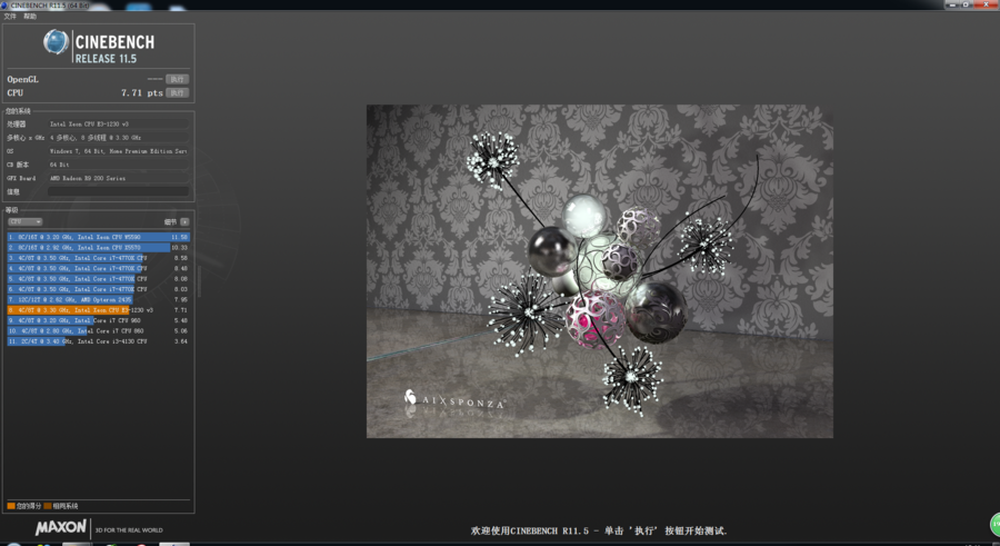Run the OpenGL benchmark test
The height and width of the screenshot is (546, 1000).
coord(177,79)
